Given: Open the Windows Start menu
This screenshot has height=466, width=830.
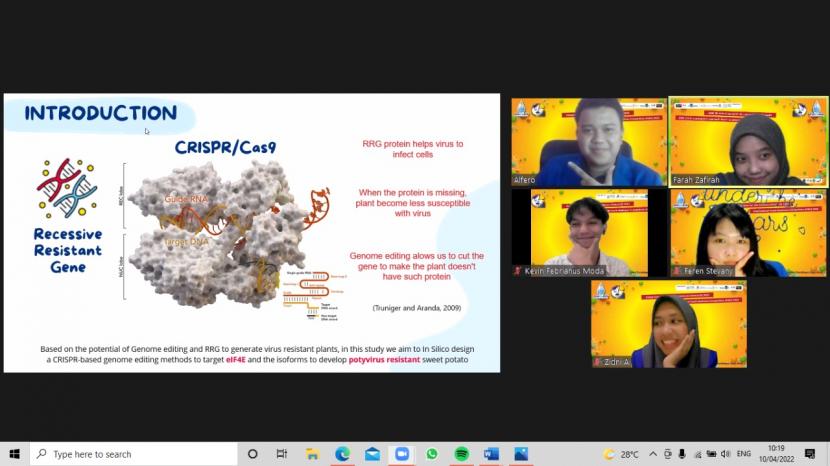Looking at the screenshot, I should (14, 454).
